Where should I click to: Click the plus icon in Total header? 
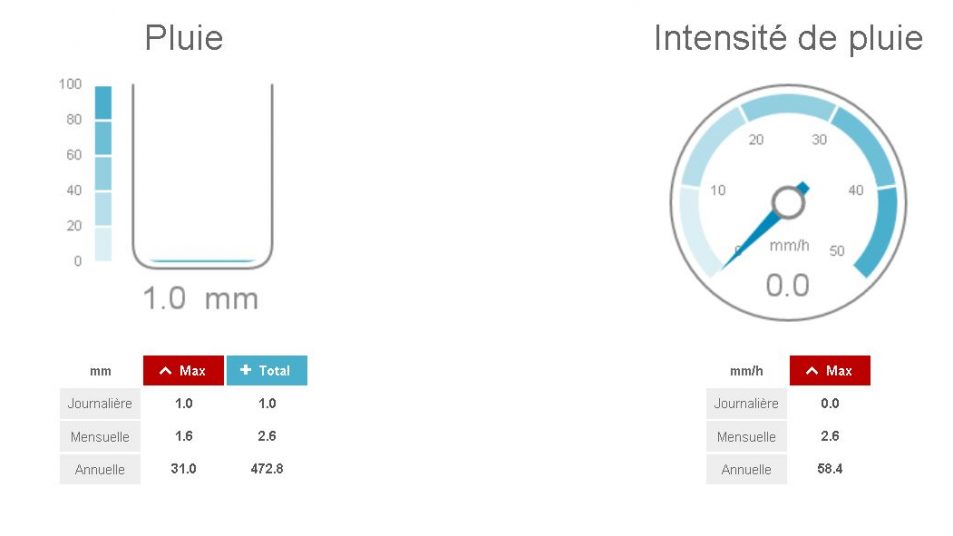click(246, 370)
